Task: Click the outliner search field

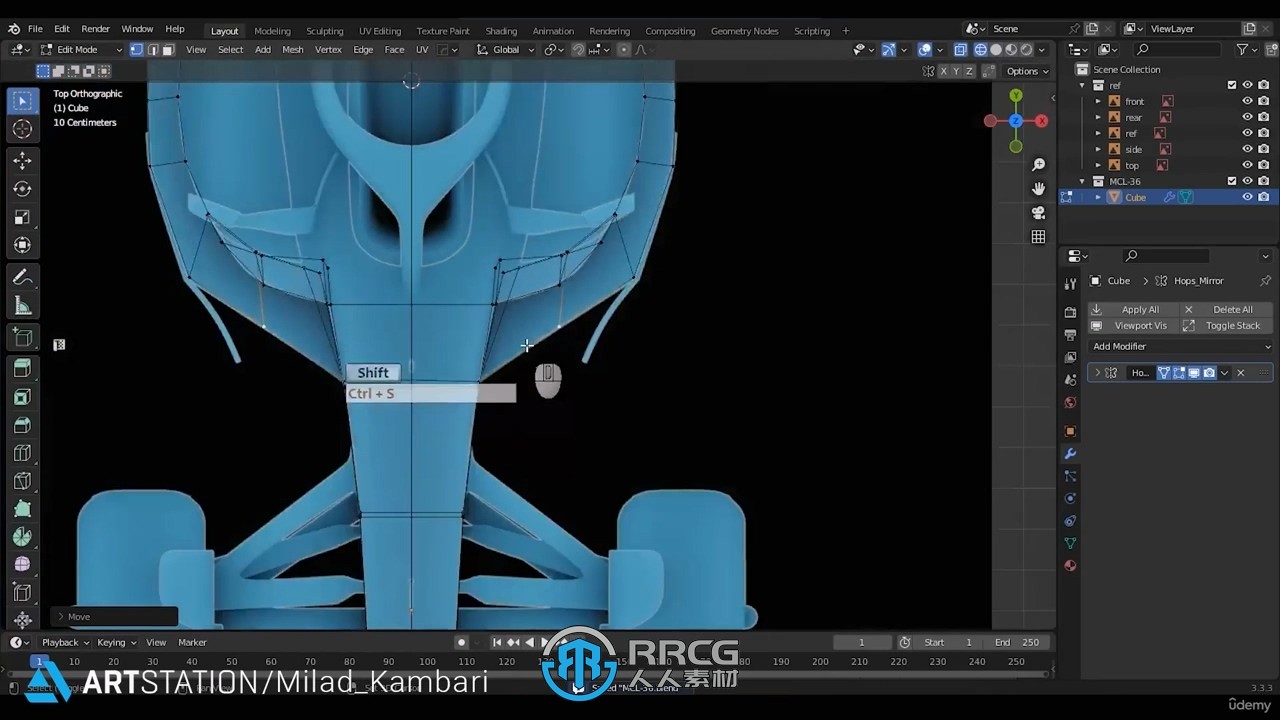Action: (x=1178, y=49)
